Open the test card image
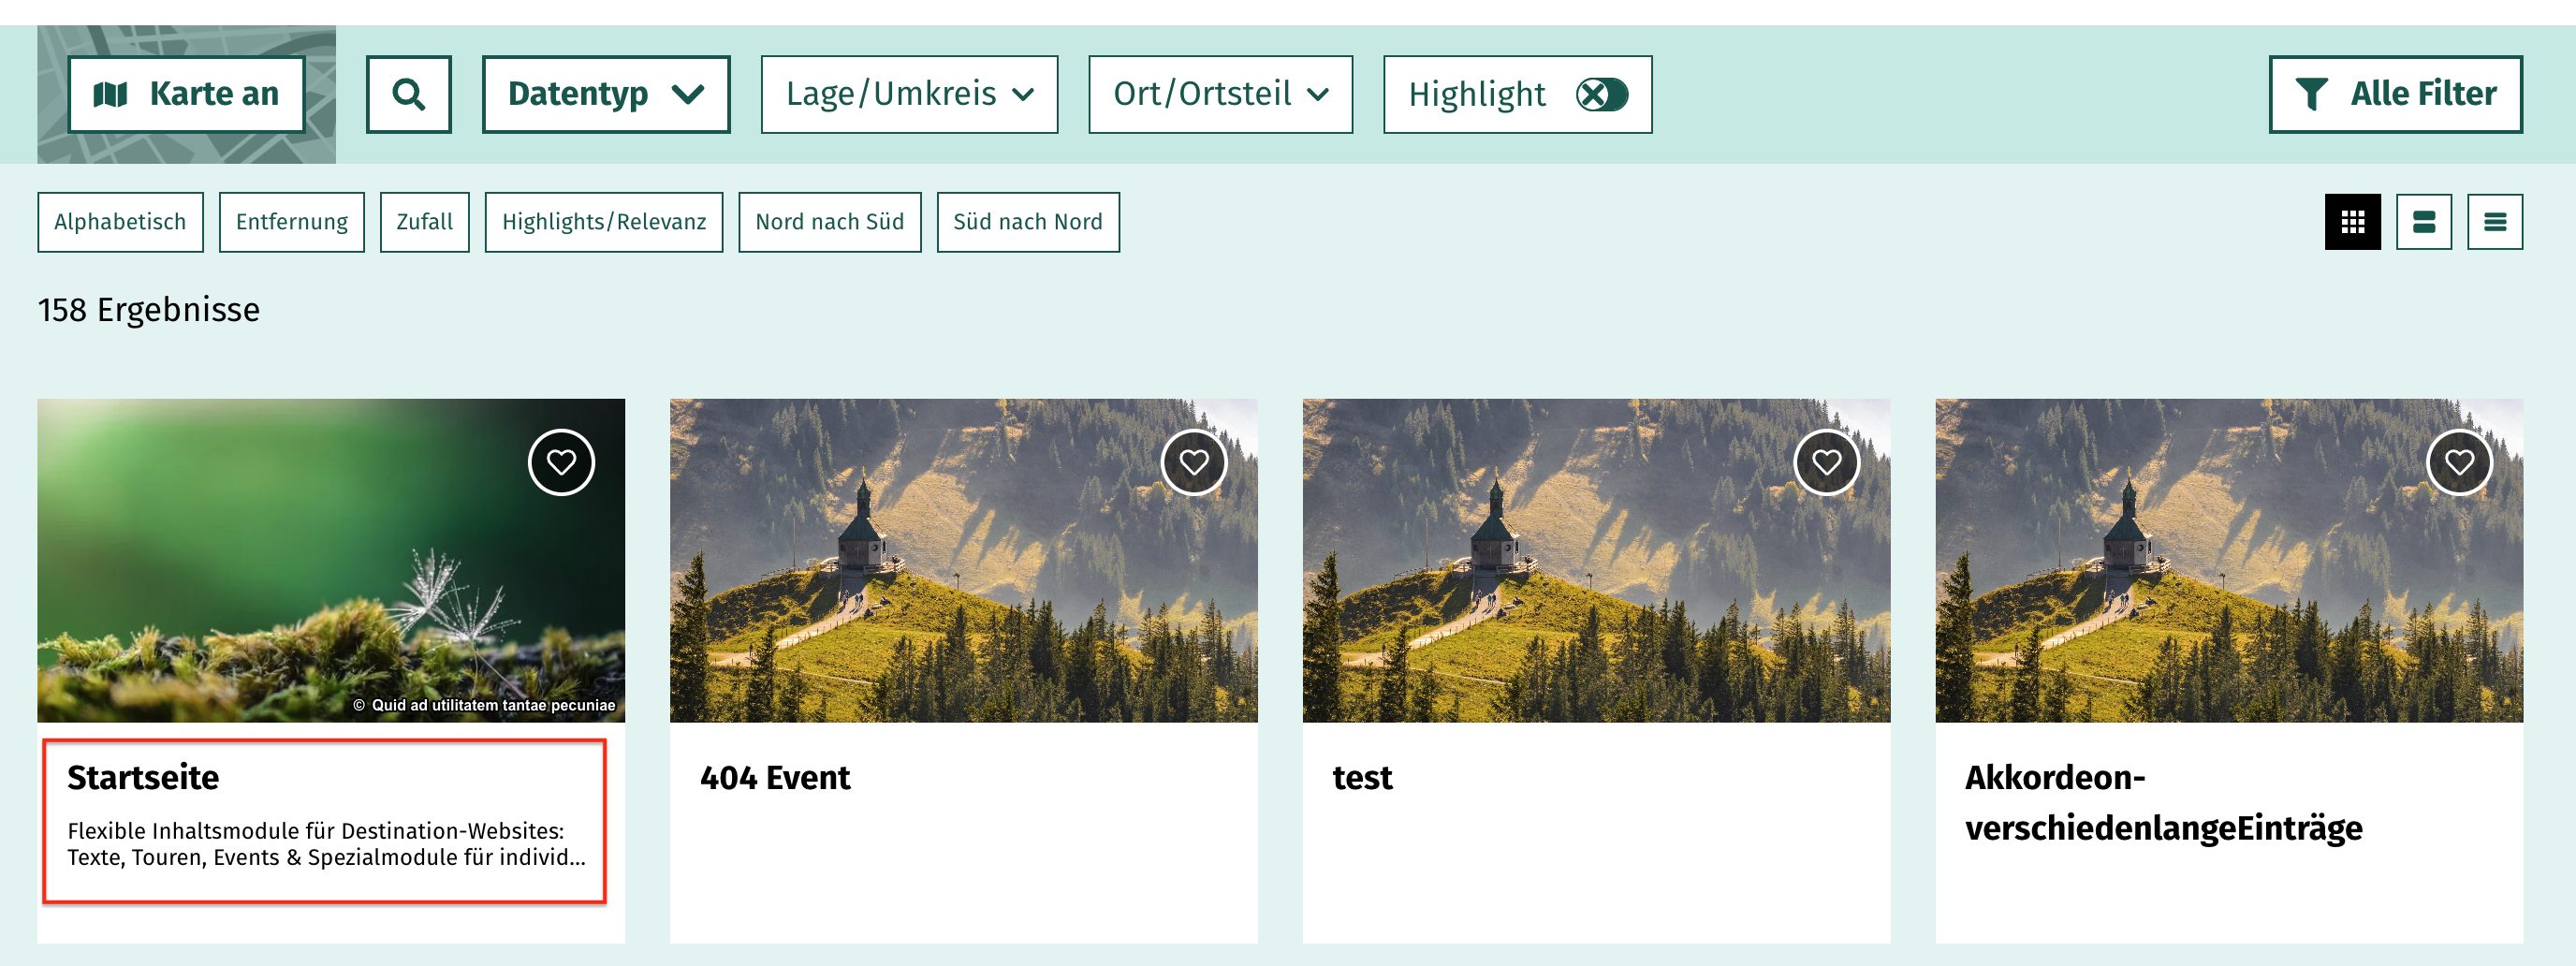Image resolution: width=2576 pixels, height=966 pixels. pos(1596,560)
